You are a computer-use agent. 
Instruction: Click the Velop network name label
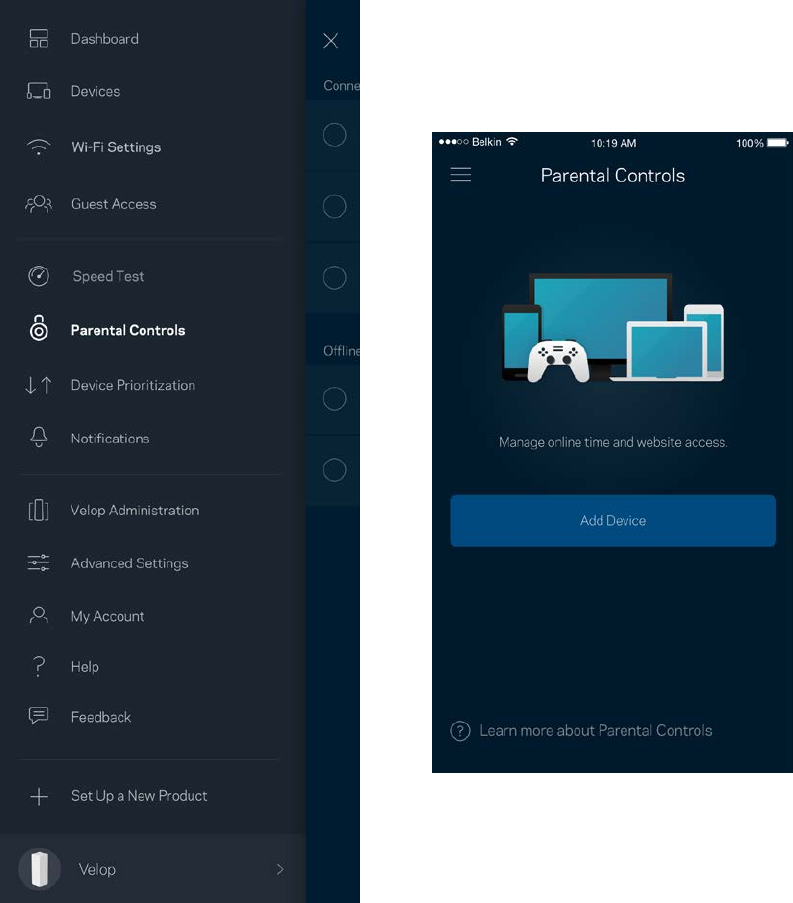pyautogui.click(x=97, y=870)
